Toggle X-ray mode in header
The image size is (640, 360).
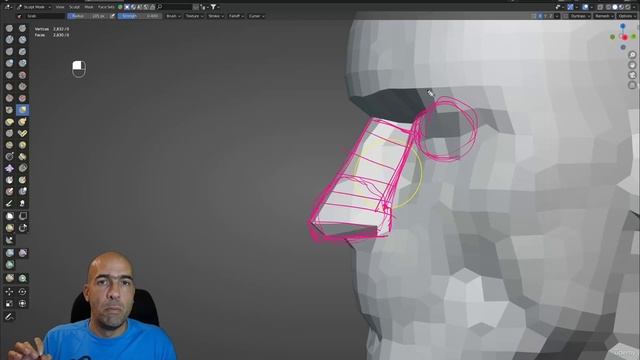coord(600,7)
